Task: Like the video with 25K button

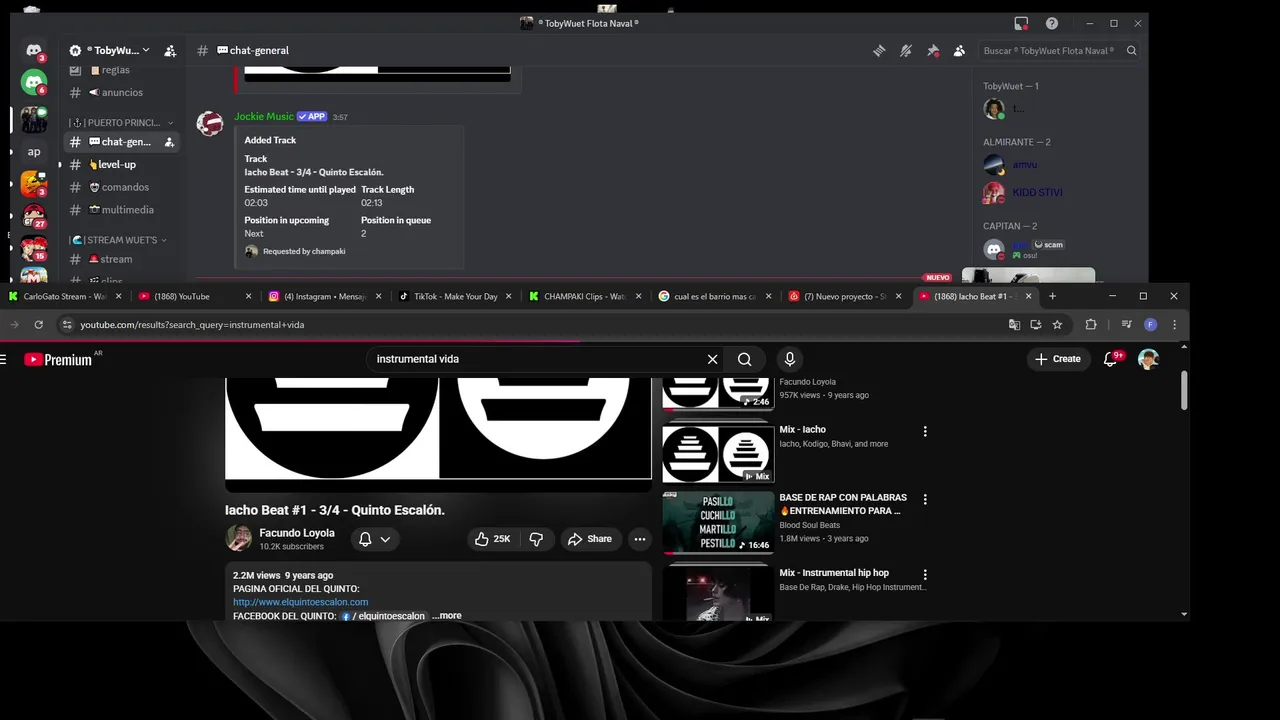Action: click(492, 539)
